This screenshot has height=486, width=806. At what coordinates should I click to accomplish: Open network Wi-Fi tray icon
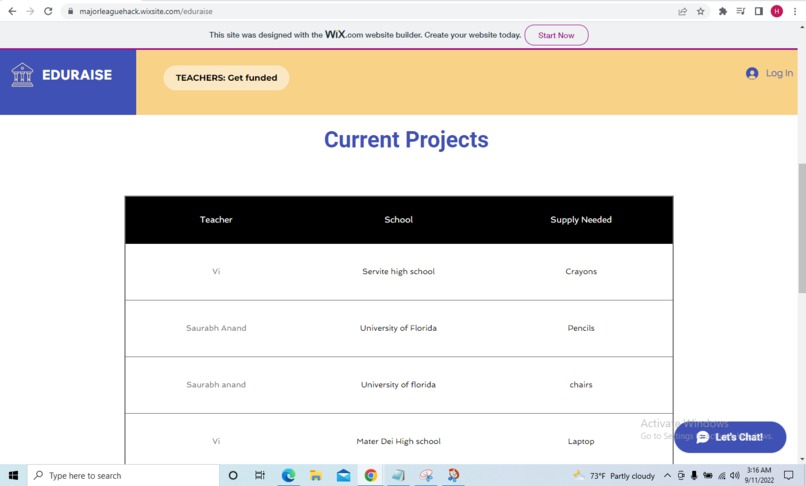point(722,476)
